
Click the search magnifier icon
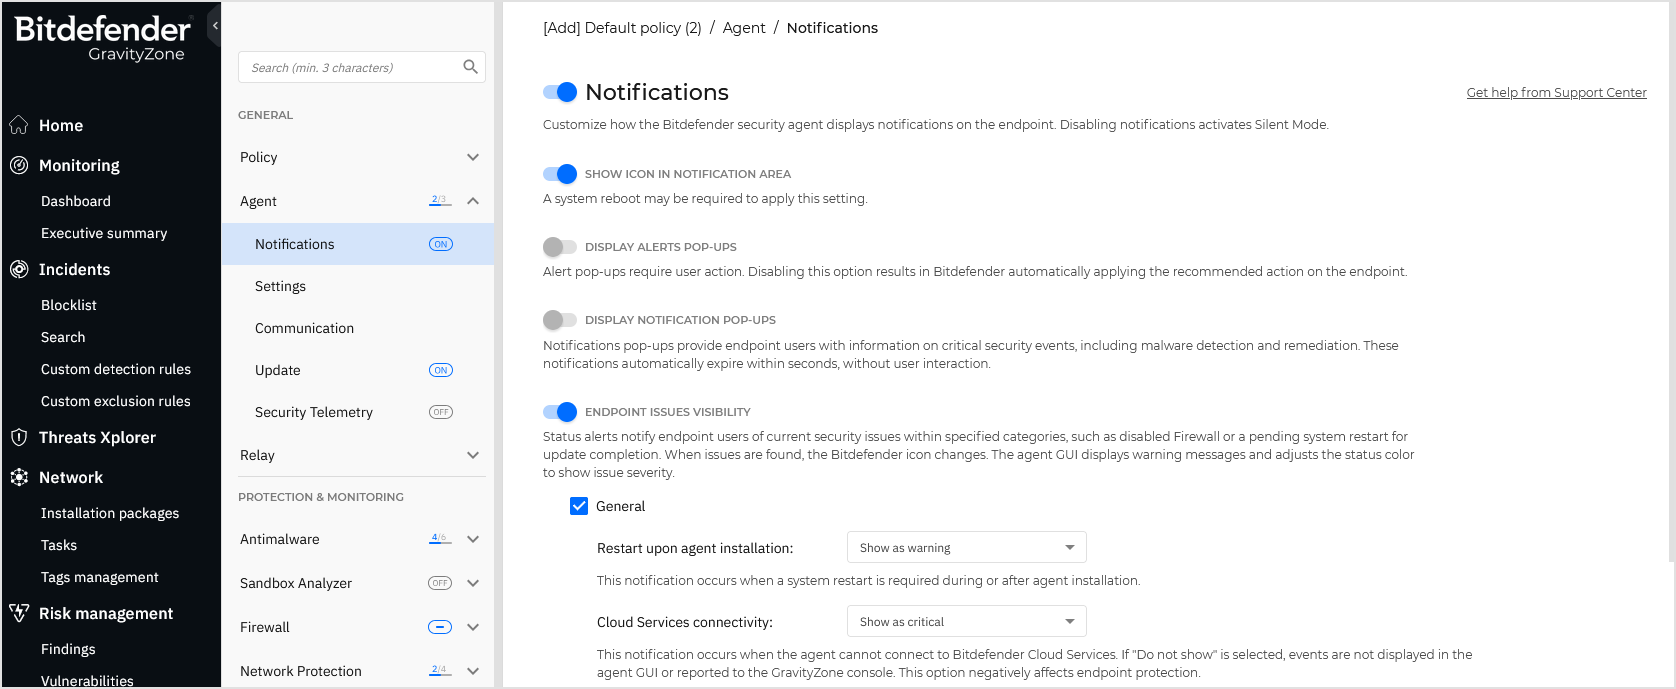[470, 66]
